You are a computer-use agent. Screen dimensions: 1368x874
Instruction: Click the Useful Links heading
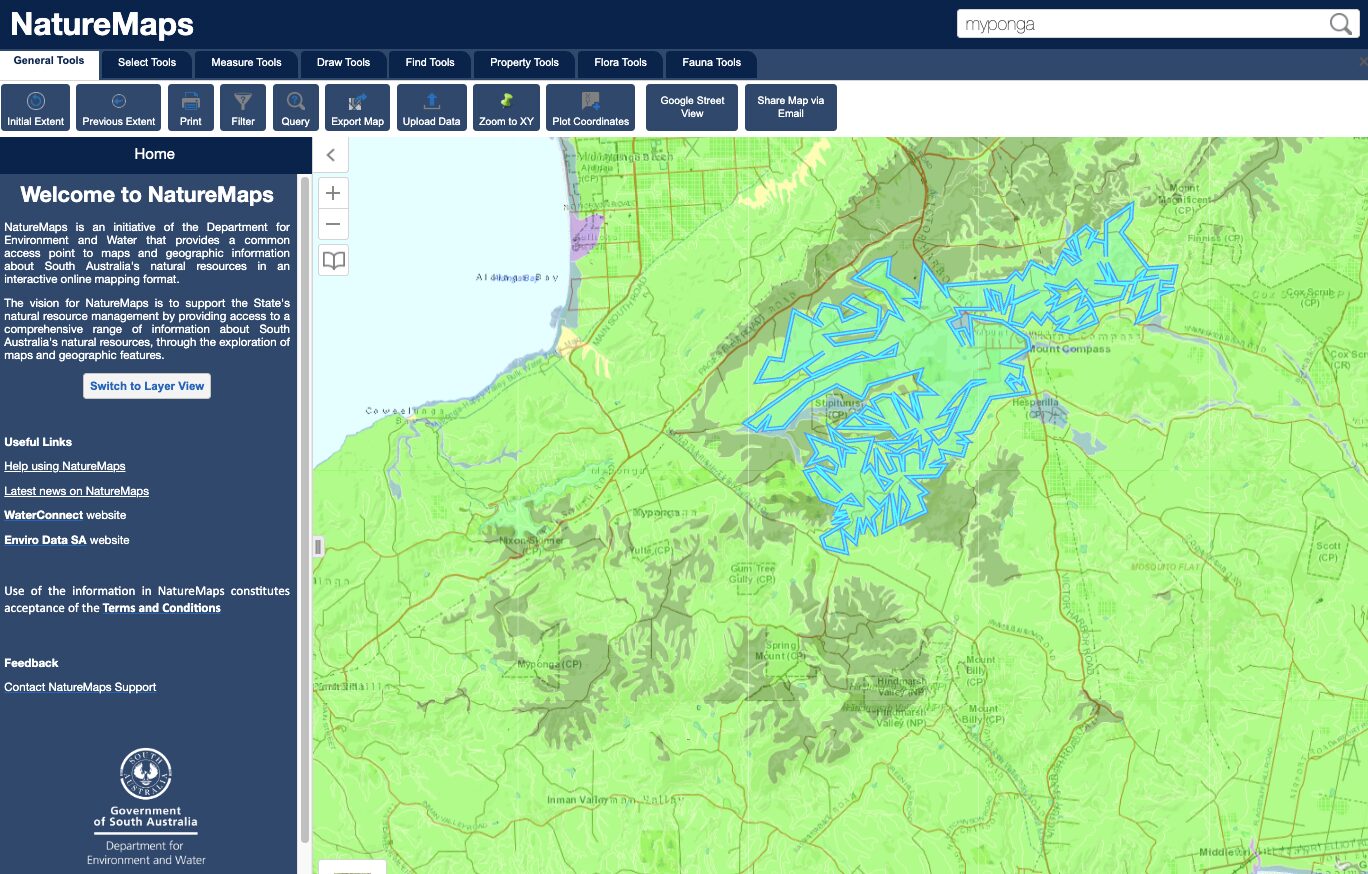pos(38,442)
